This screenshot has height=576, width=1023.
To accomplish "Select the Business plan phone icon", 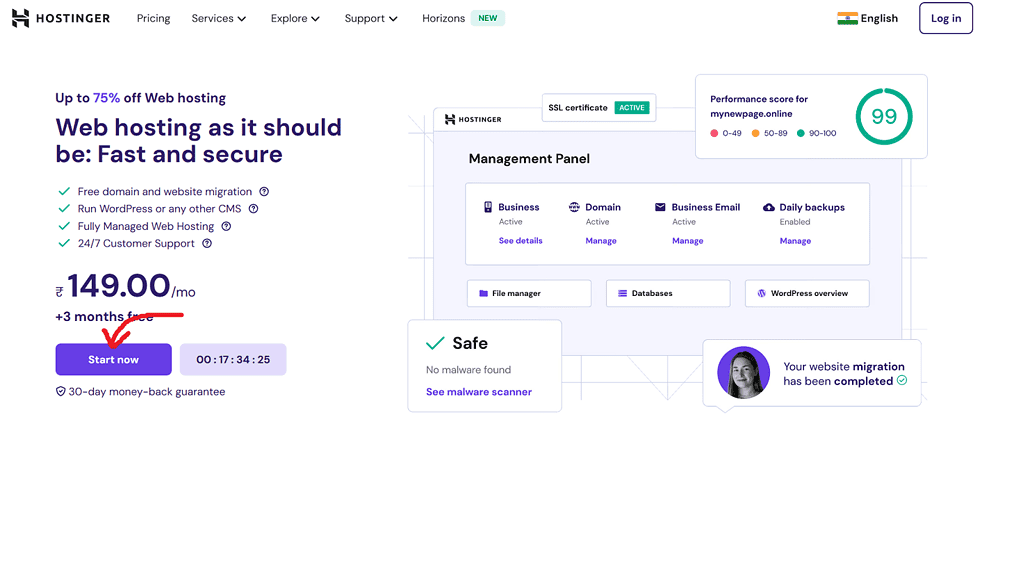I will click(x=489, y=207).
